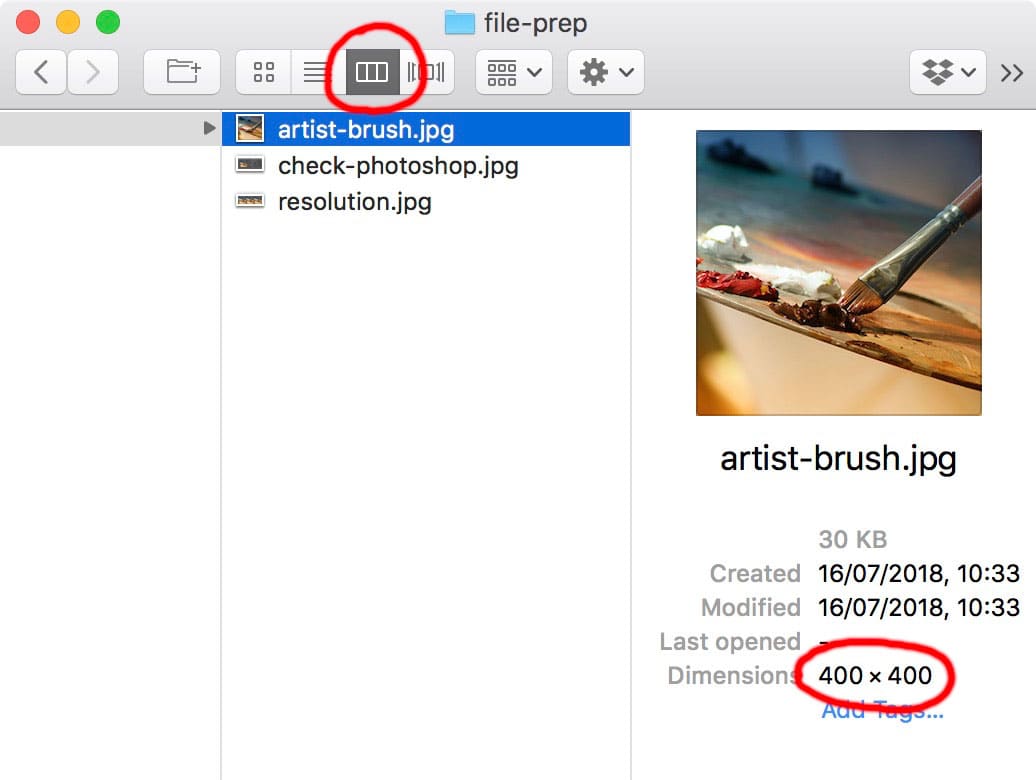Open the Dropbox toolbar menu
1036x780 pixels.
tap(948, 72)
